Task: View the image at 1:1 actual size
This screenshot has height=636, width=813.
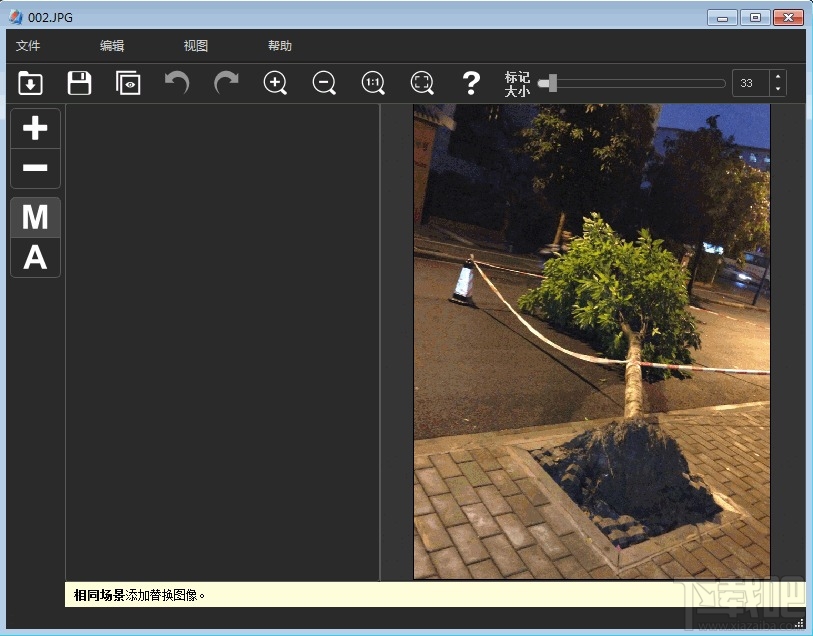Action: coord(373,83)
